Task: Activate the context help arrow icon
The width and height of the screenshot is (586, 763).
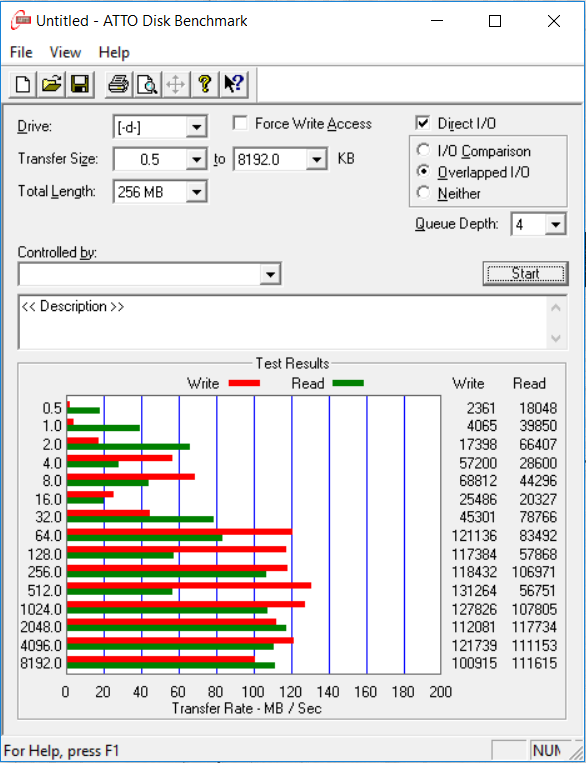Action: pos(234,84)
